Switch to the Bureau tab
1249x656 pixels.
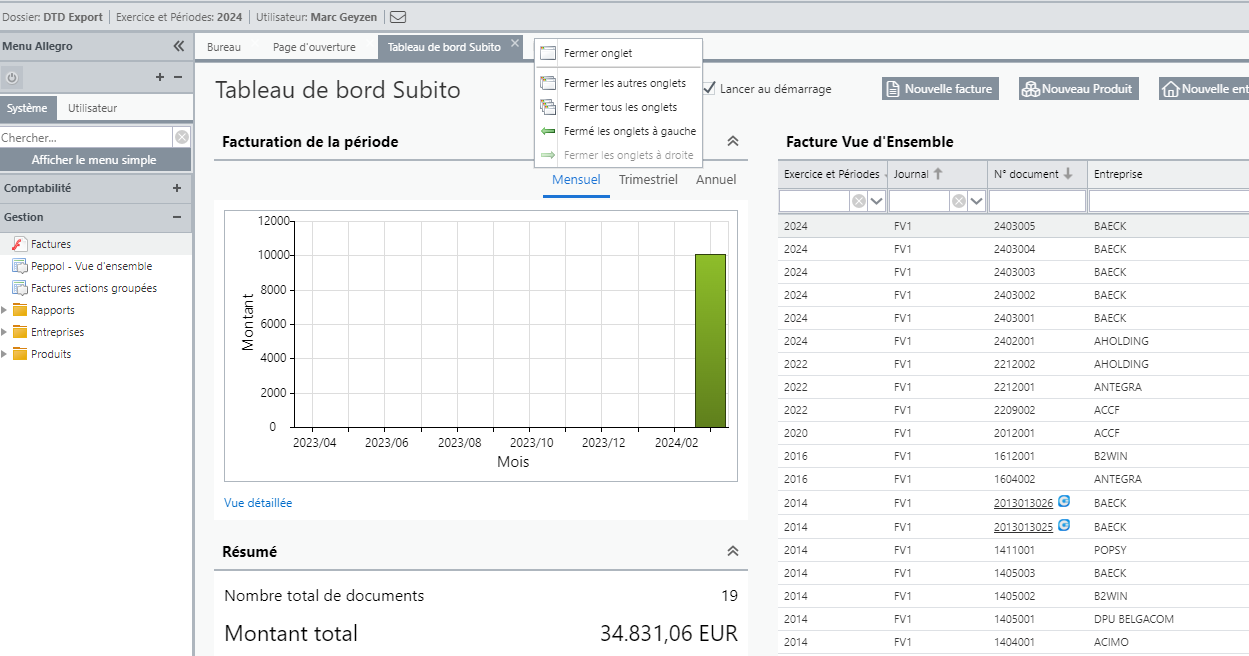pos(224,47)
